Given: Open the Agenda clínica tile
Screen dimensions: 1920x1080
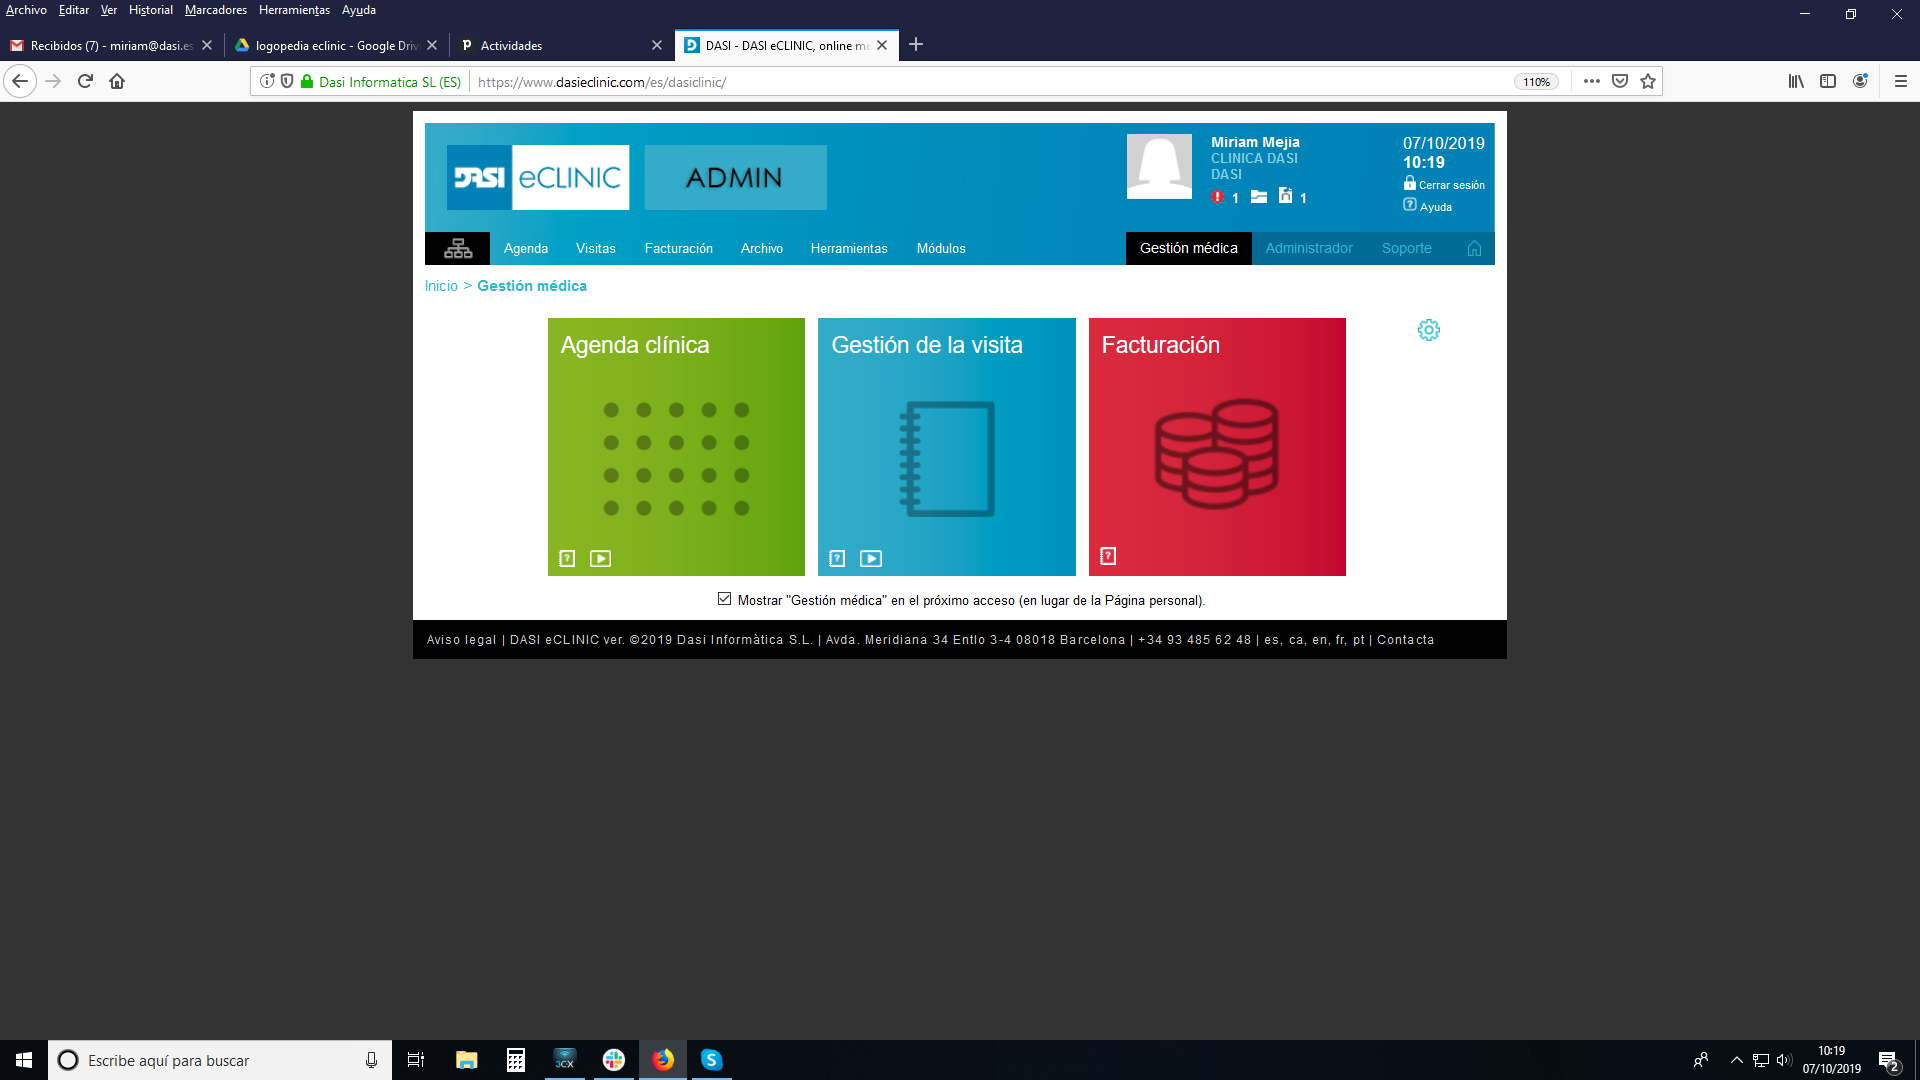Looking at the screenshot, I should click(676, 447).
